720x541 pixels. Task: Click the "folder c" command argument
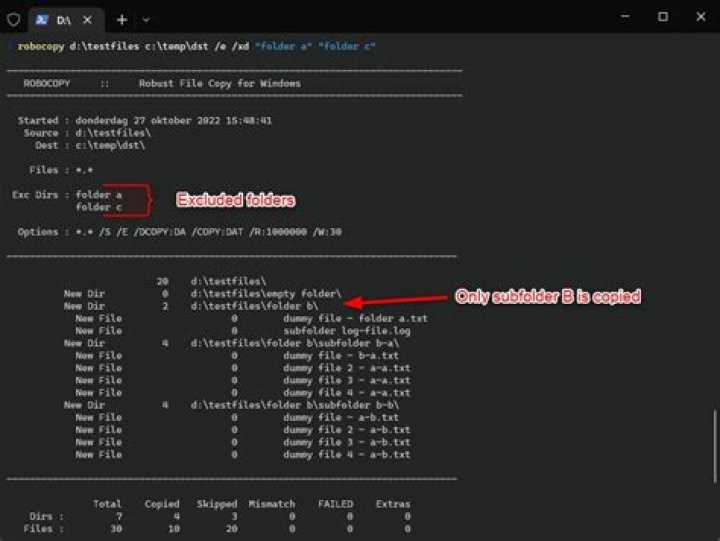click(x=347, y=46)
